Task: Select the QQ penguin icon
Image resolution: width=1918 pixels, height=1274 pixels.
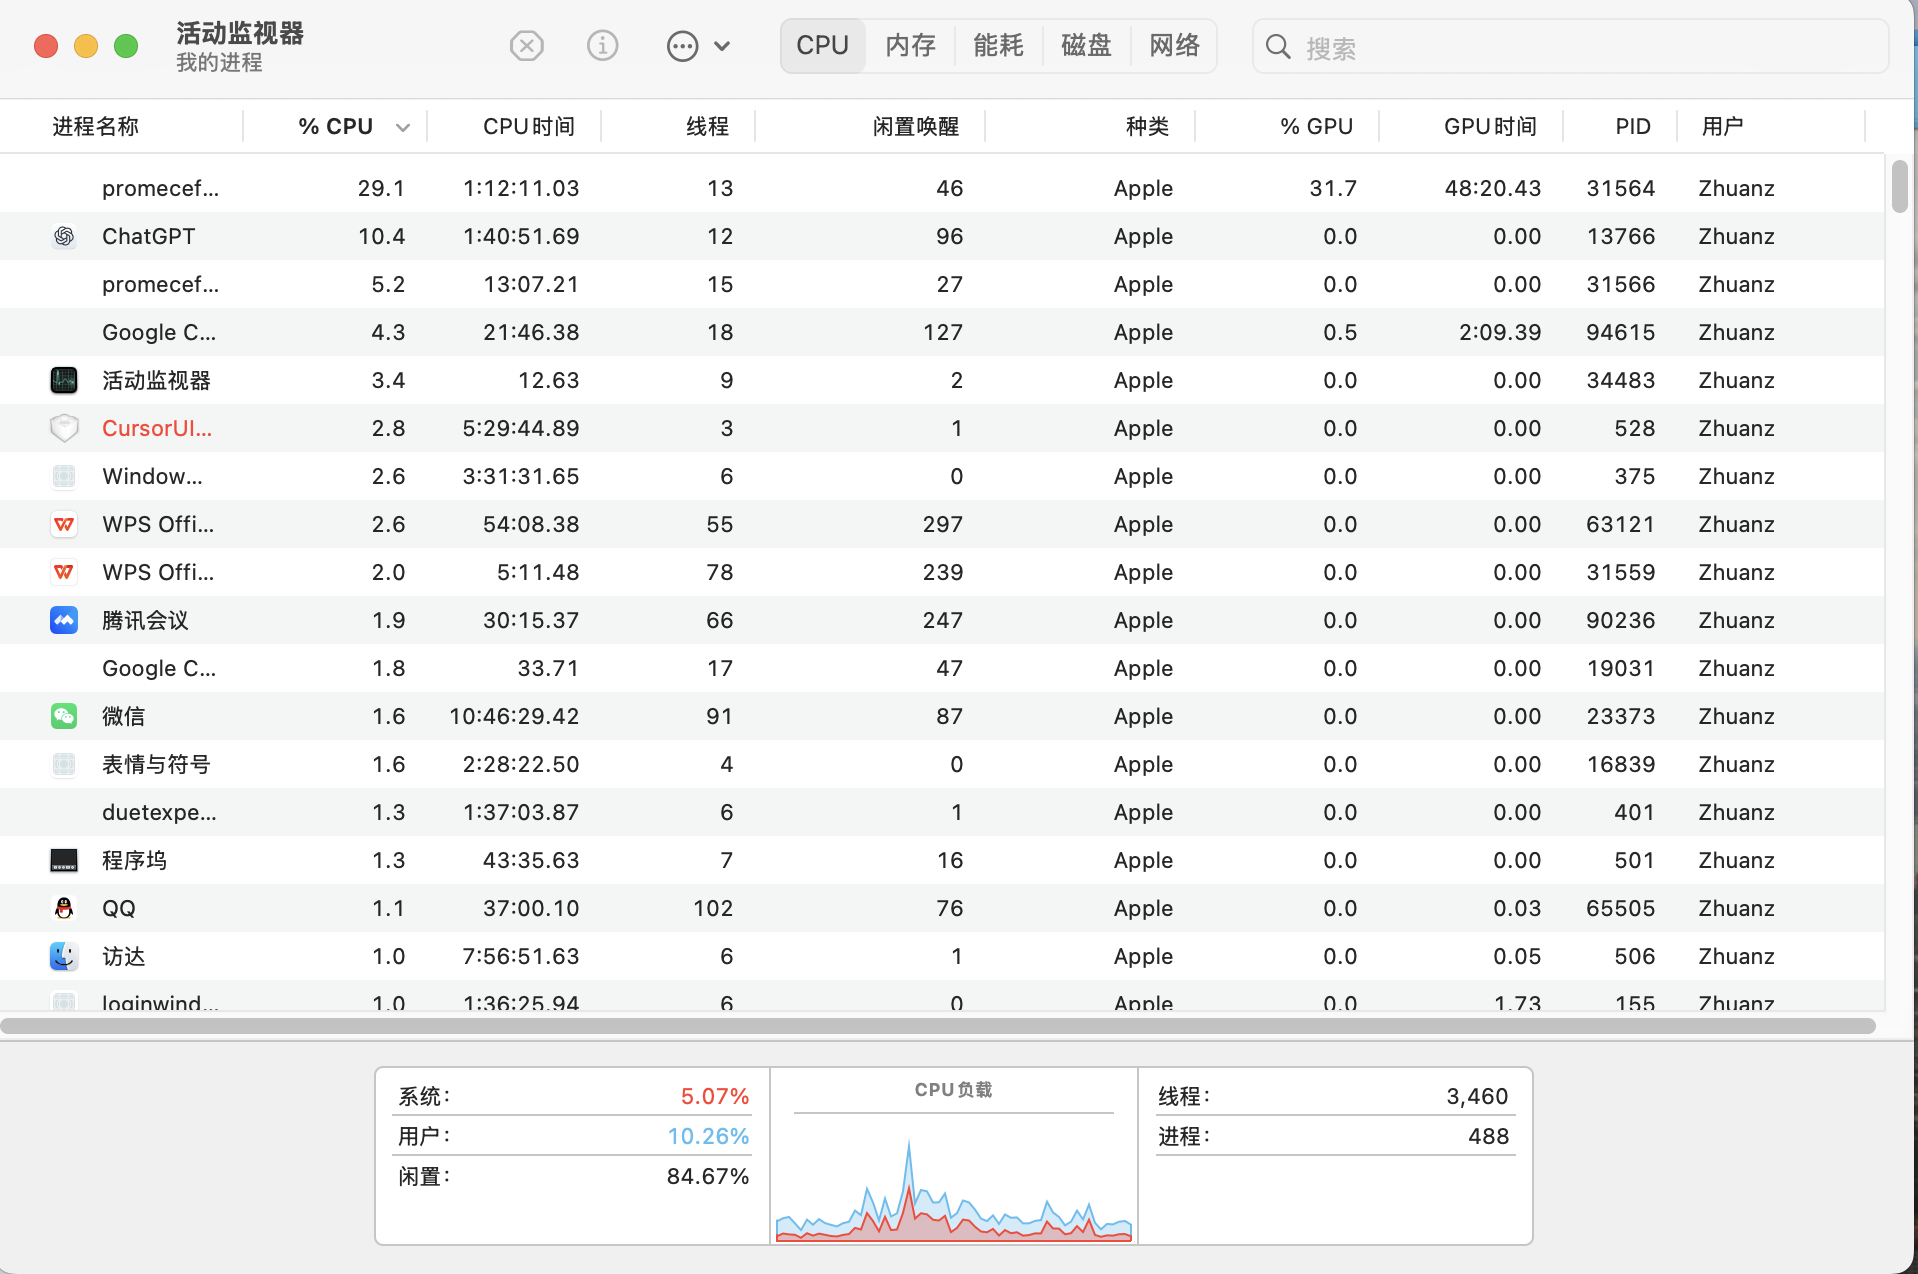Action: pos(64,908)
